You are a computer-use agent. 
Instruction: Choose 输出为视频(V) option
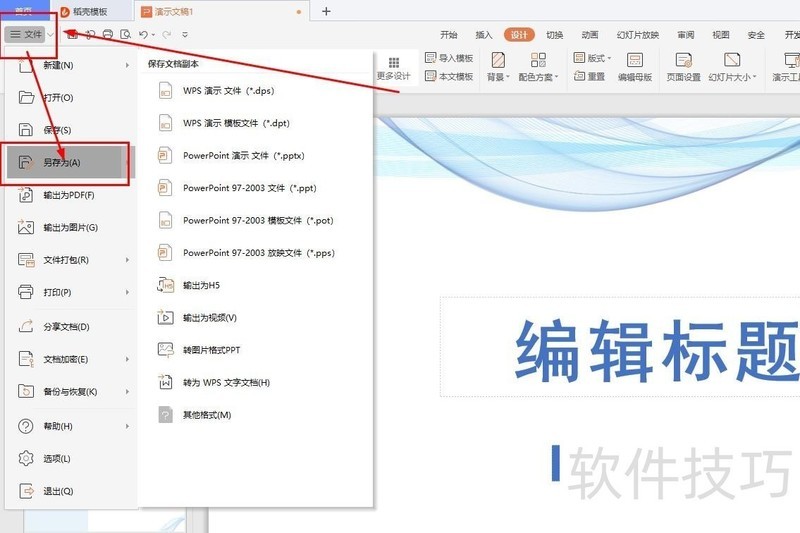click(257, 318)
